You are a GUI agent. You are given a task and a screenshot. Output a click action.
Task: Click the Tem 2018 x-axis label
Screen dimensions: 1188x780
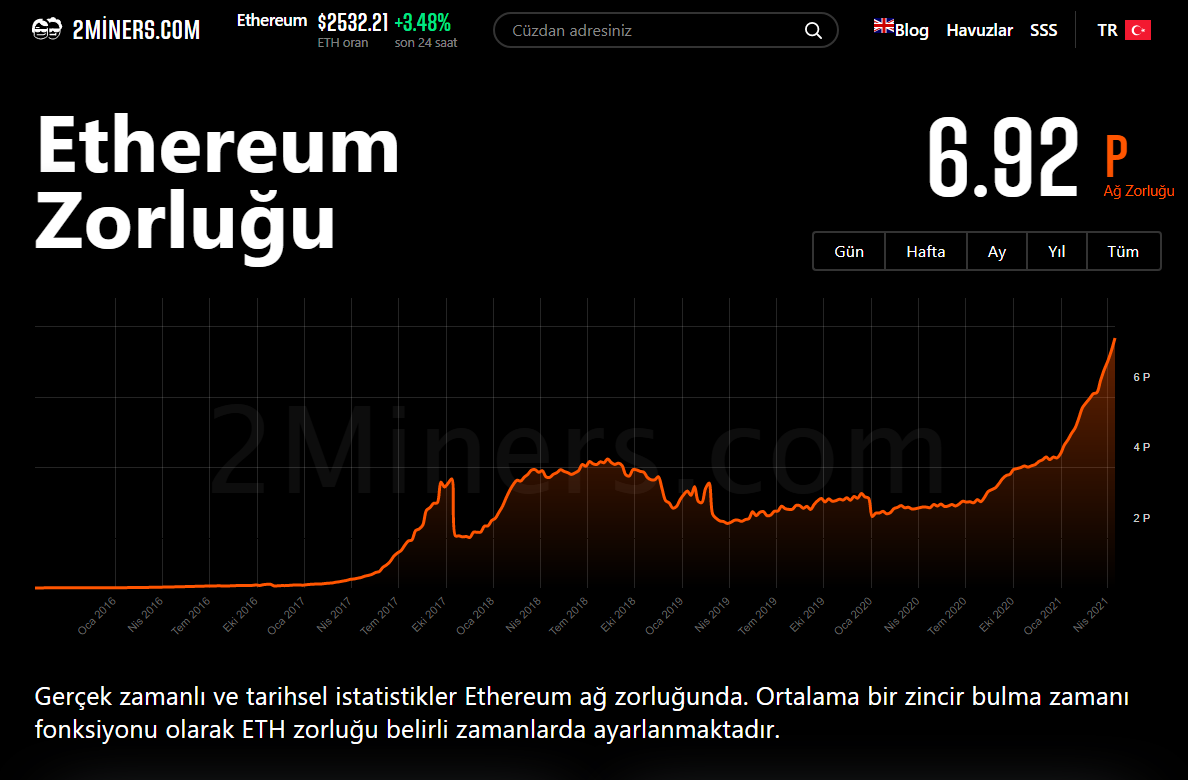click(569, 616)
